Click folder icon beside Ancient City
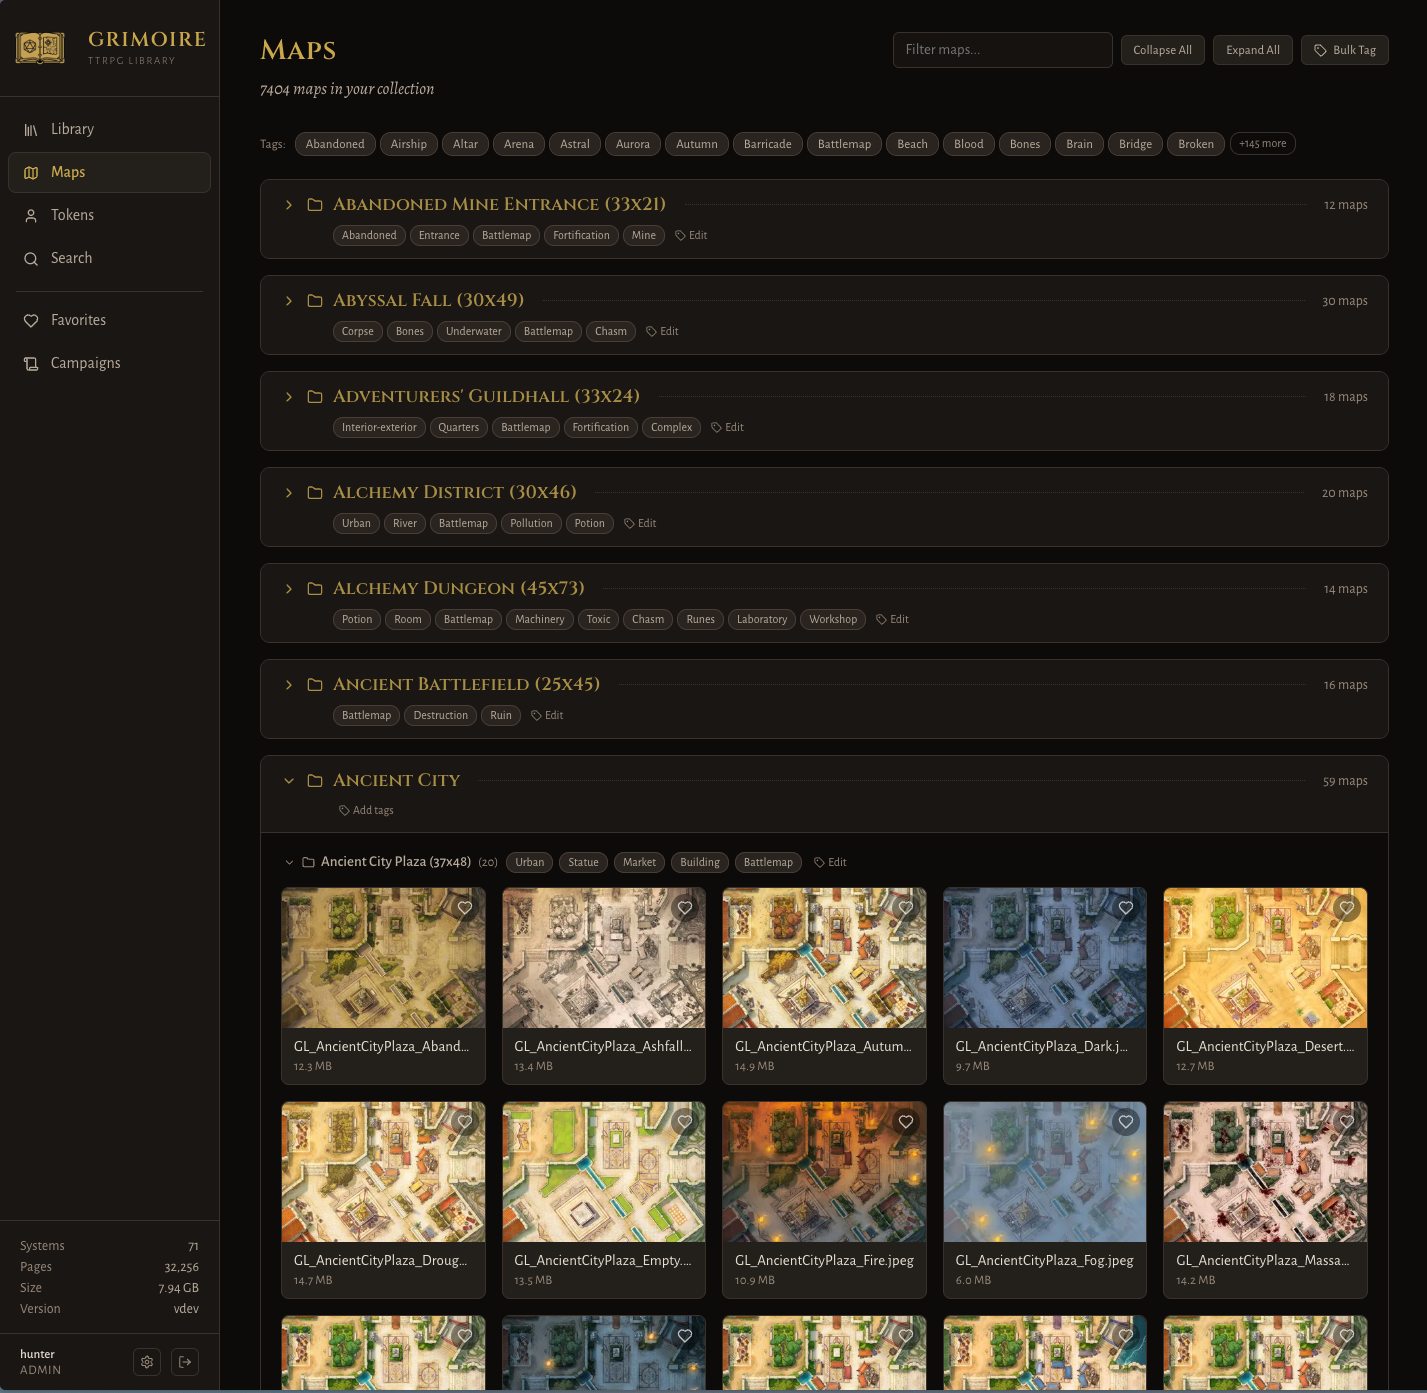Screen dimensions: 1427x1393 point(315,781)
